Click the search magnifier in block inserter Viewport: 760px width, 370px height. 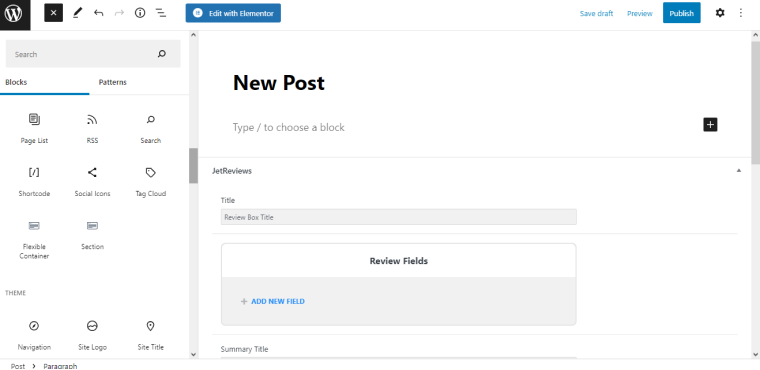point(162,54)
